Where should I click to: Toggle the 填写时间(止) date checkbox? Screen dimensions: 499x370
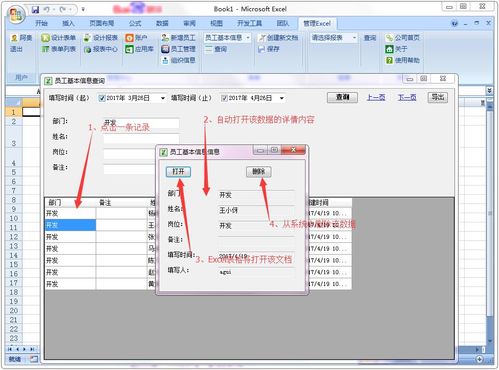click(x=224, y=98)
